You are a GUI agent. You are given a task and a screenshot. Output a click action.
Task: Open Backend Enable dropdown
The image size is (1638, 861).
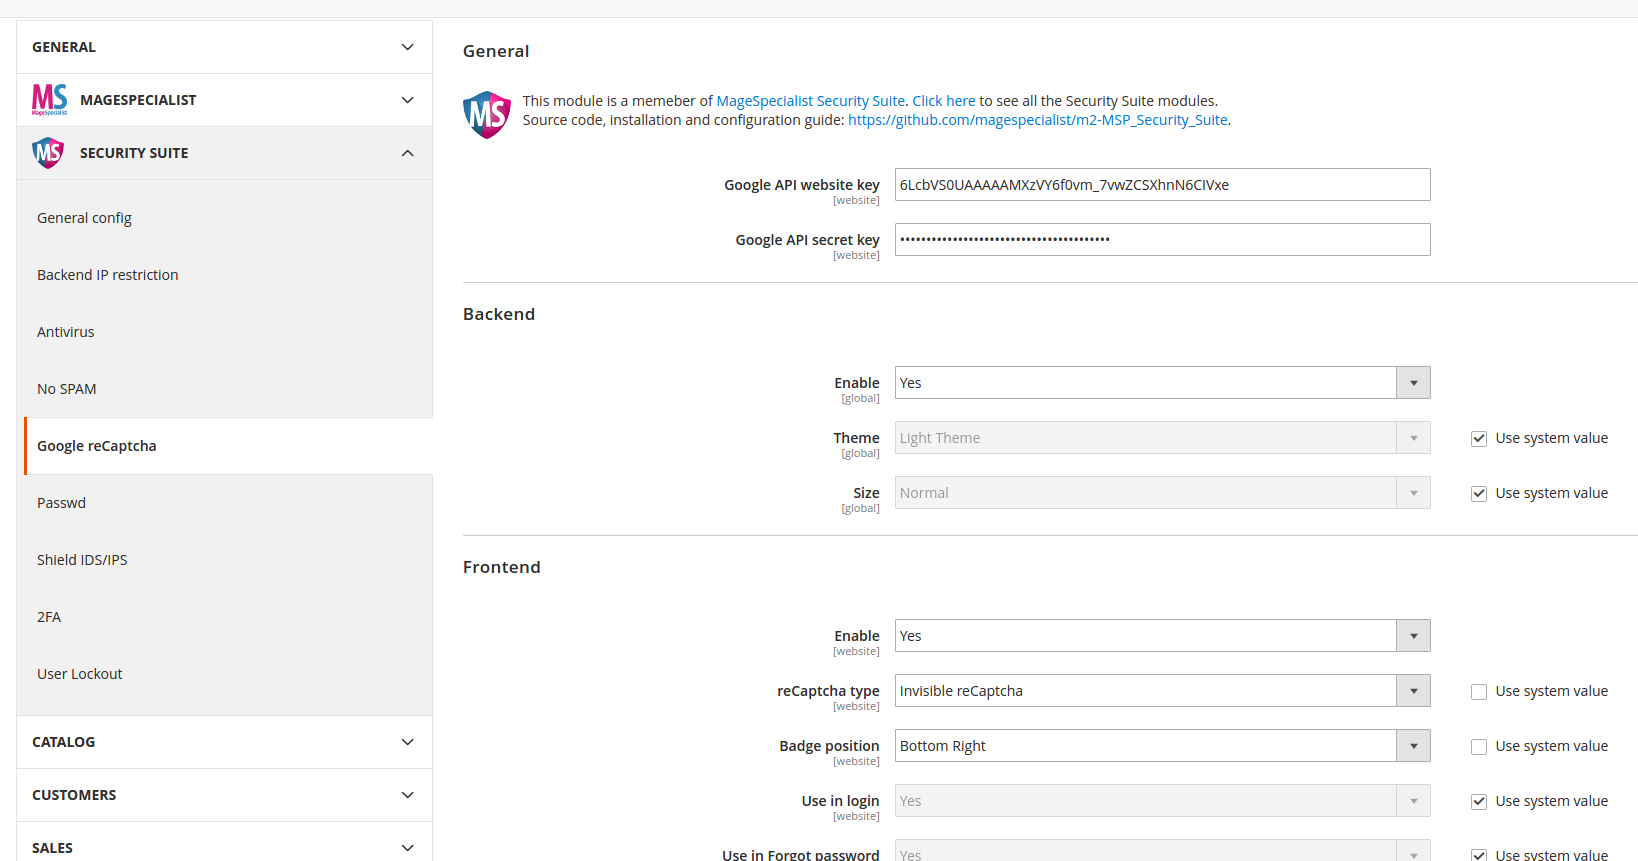[x=1162, y=383]
